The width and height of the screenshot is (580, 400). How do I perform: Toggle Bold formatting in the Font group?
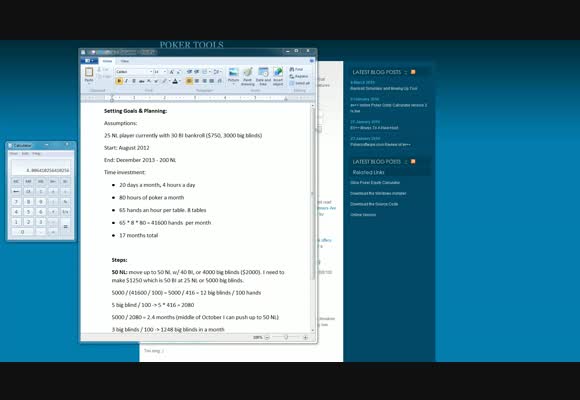point(119,81)
